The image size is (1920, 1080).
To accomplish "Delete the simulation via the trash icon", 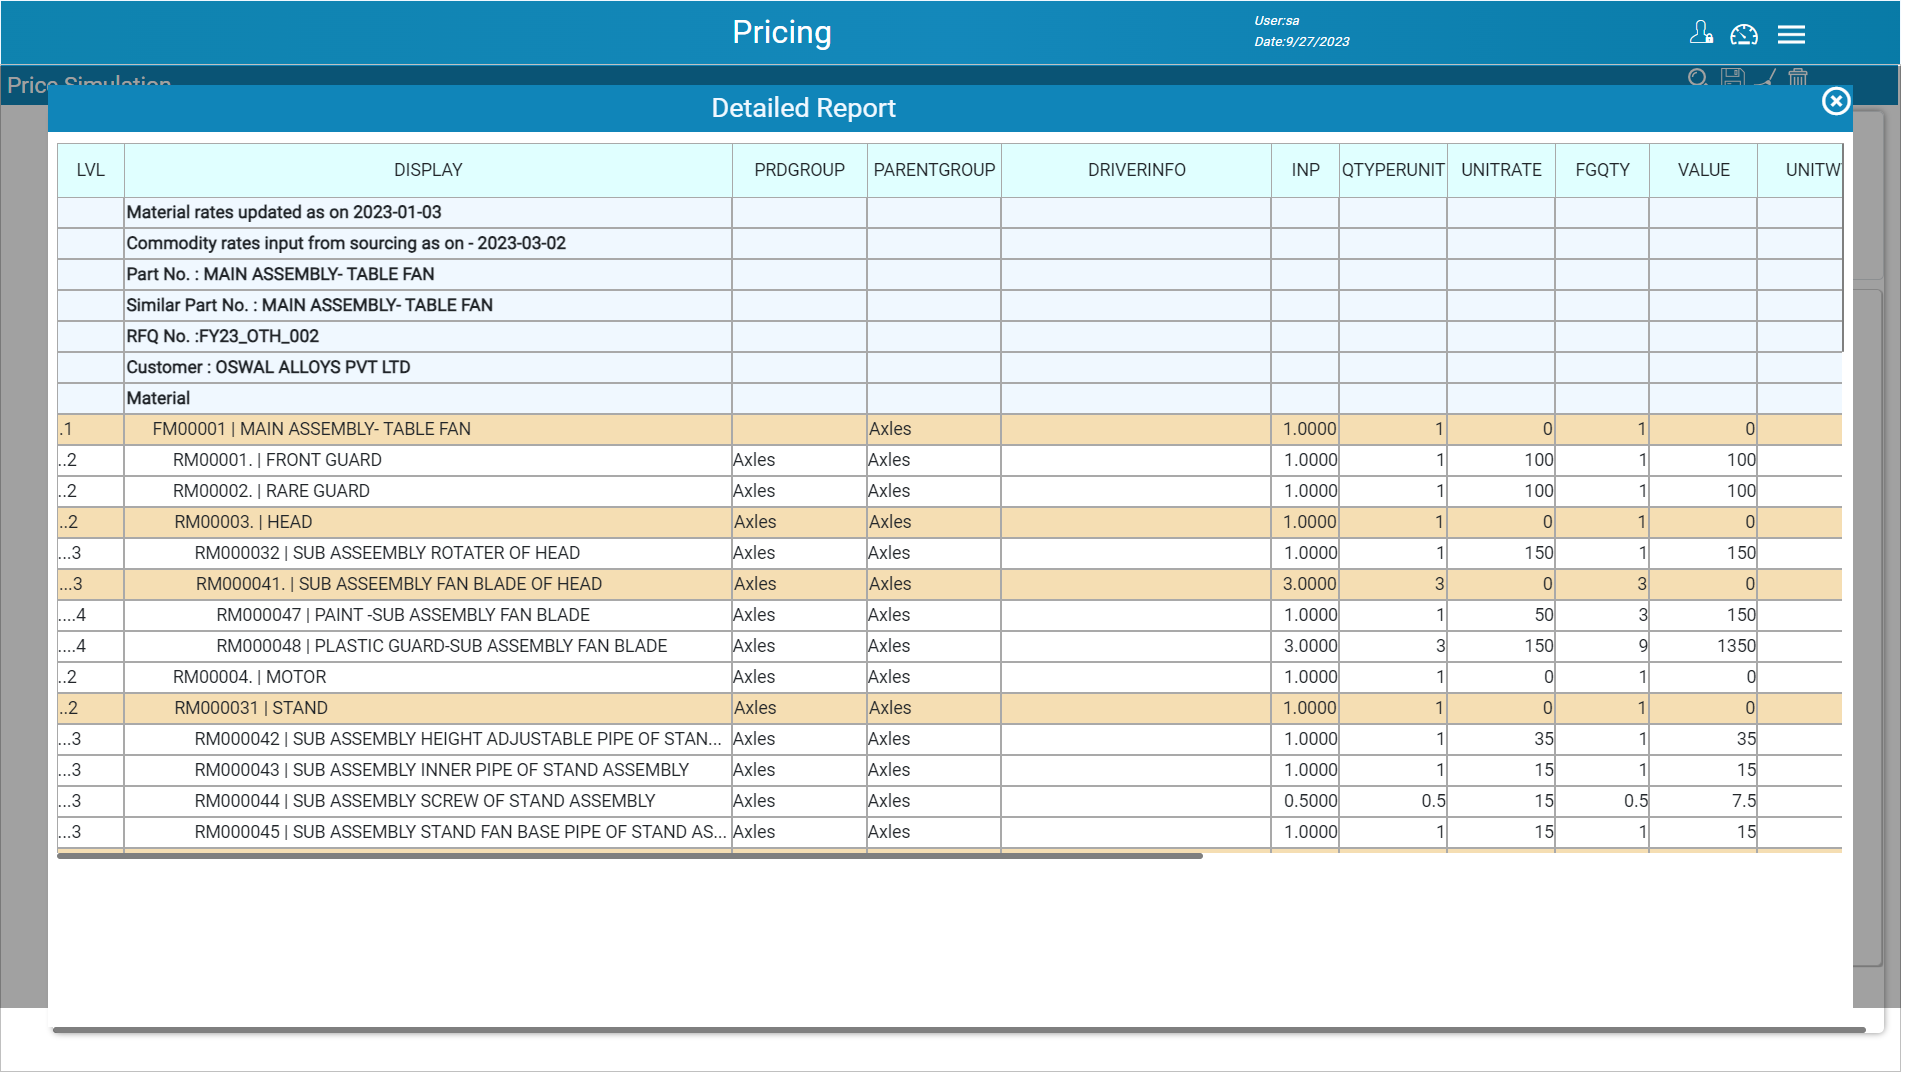I will (x=1797, y=78).
